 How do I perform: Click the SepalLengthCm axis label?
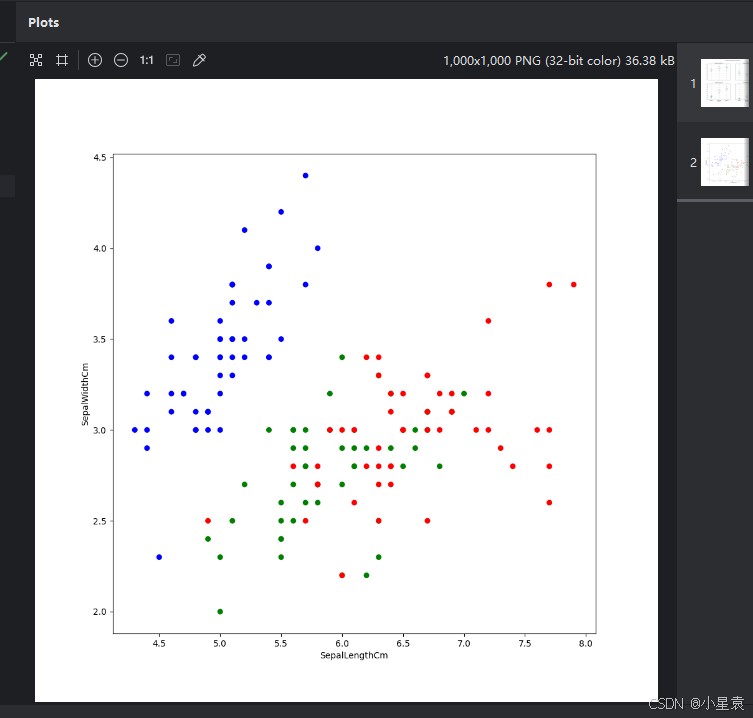tap(354, 655)
